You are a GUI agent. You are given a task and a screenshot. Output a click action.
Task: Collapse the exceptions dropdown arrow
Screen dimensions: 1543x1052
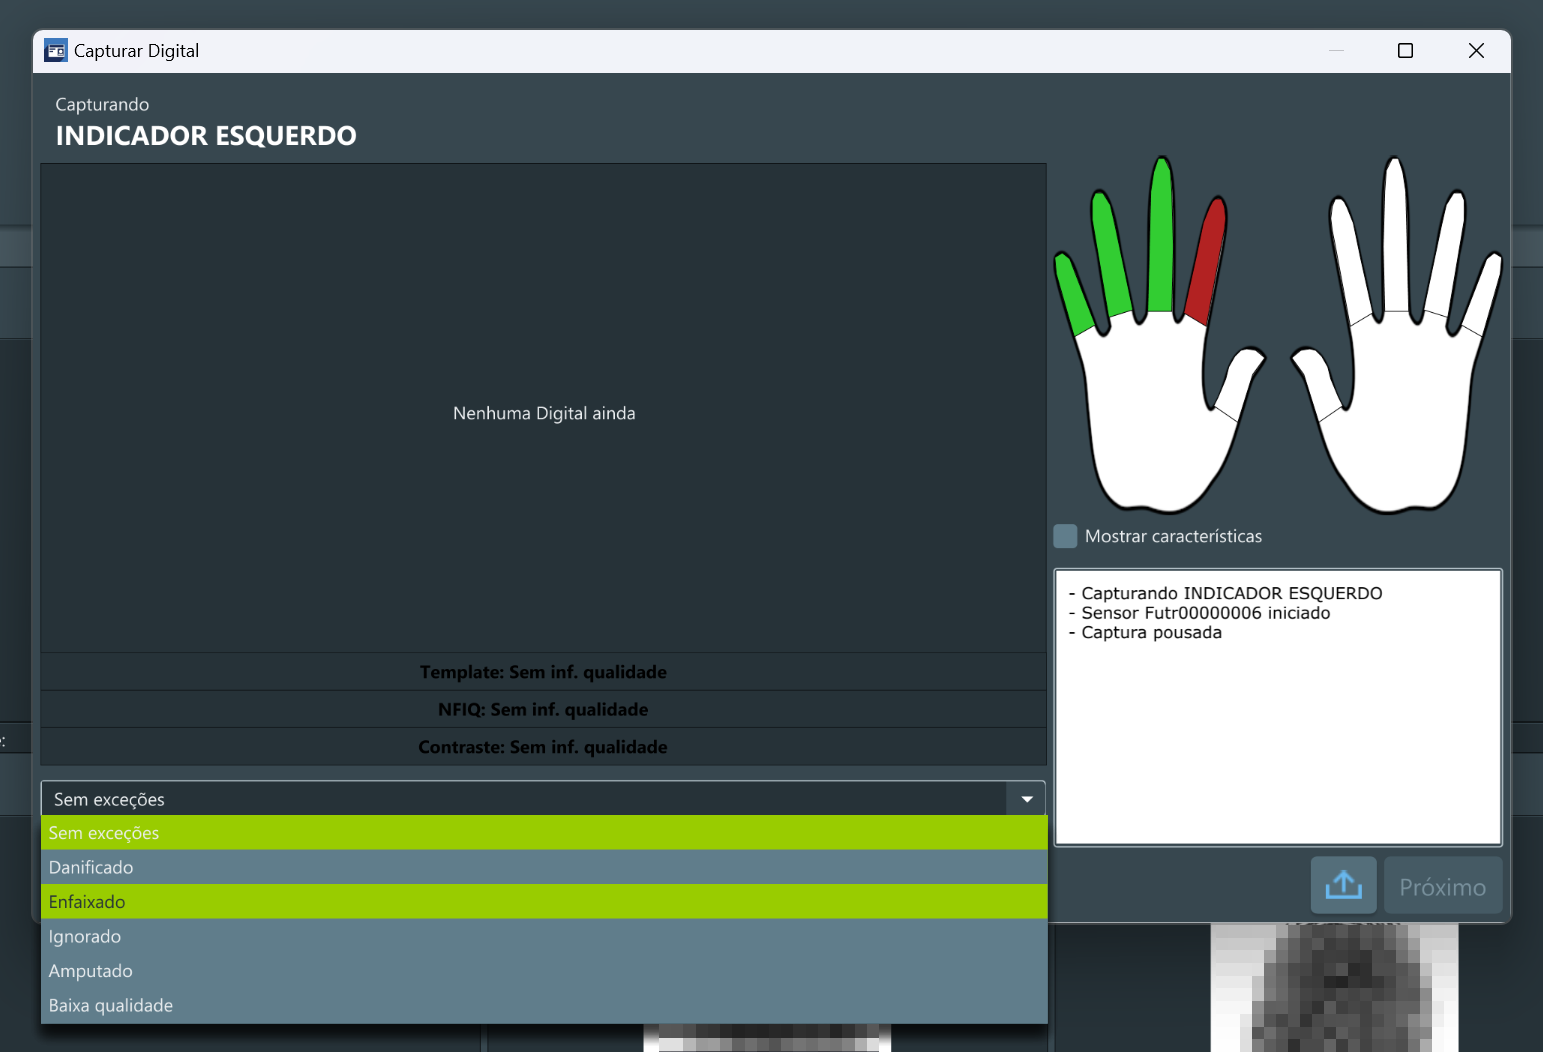coord(1027,799)
